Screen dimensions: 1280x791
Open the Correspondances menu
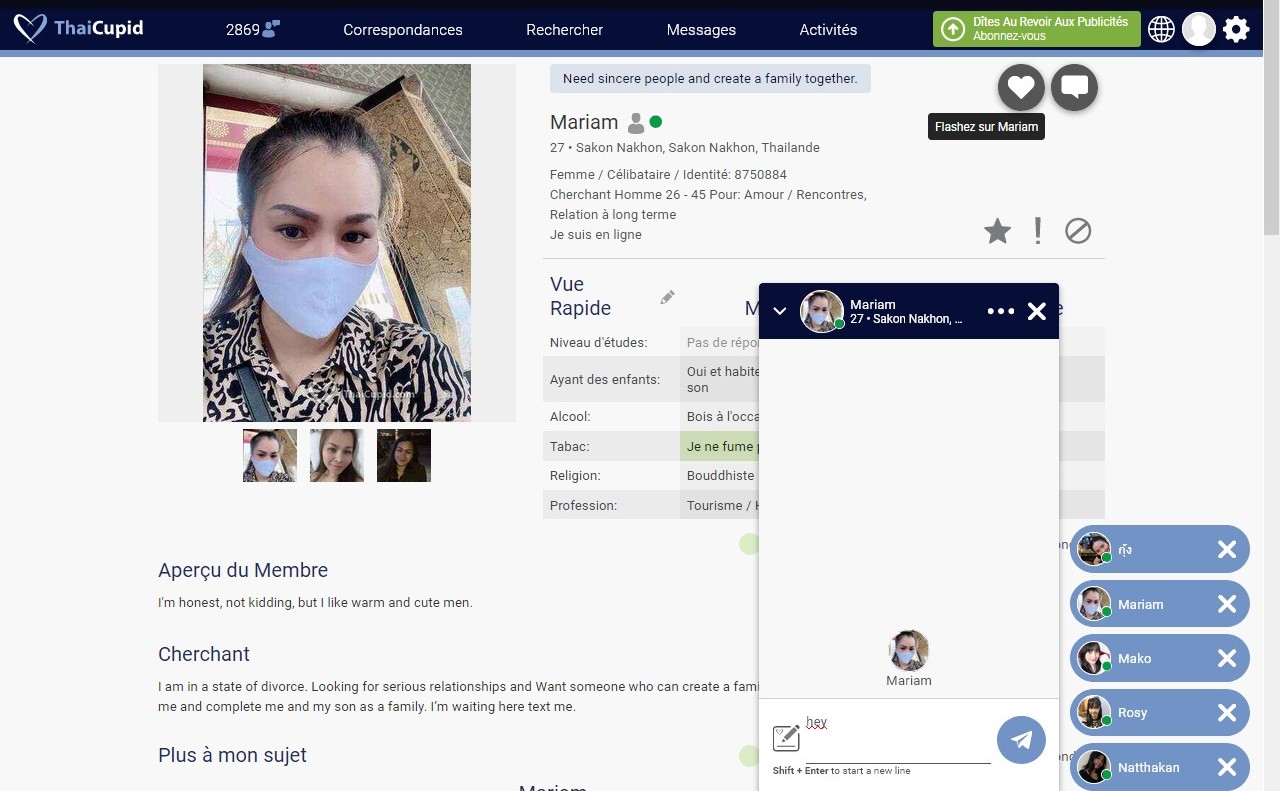coord(403,30)
